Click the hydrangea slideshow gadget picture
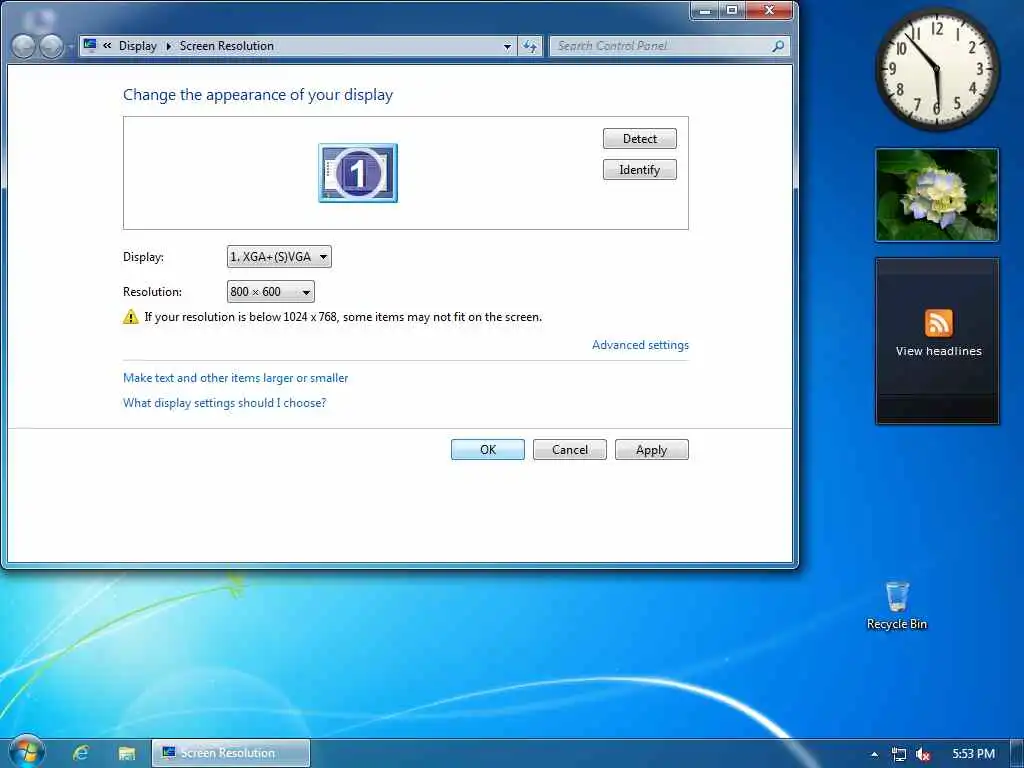Viewport: 1024px width, 768px height. (x=937, y=195)
